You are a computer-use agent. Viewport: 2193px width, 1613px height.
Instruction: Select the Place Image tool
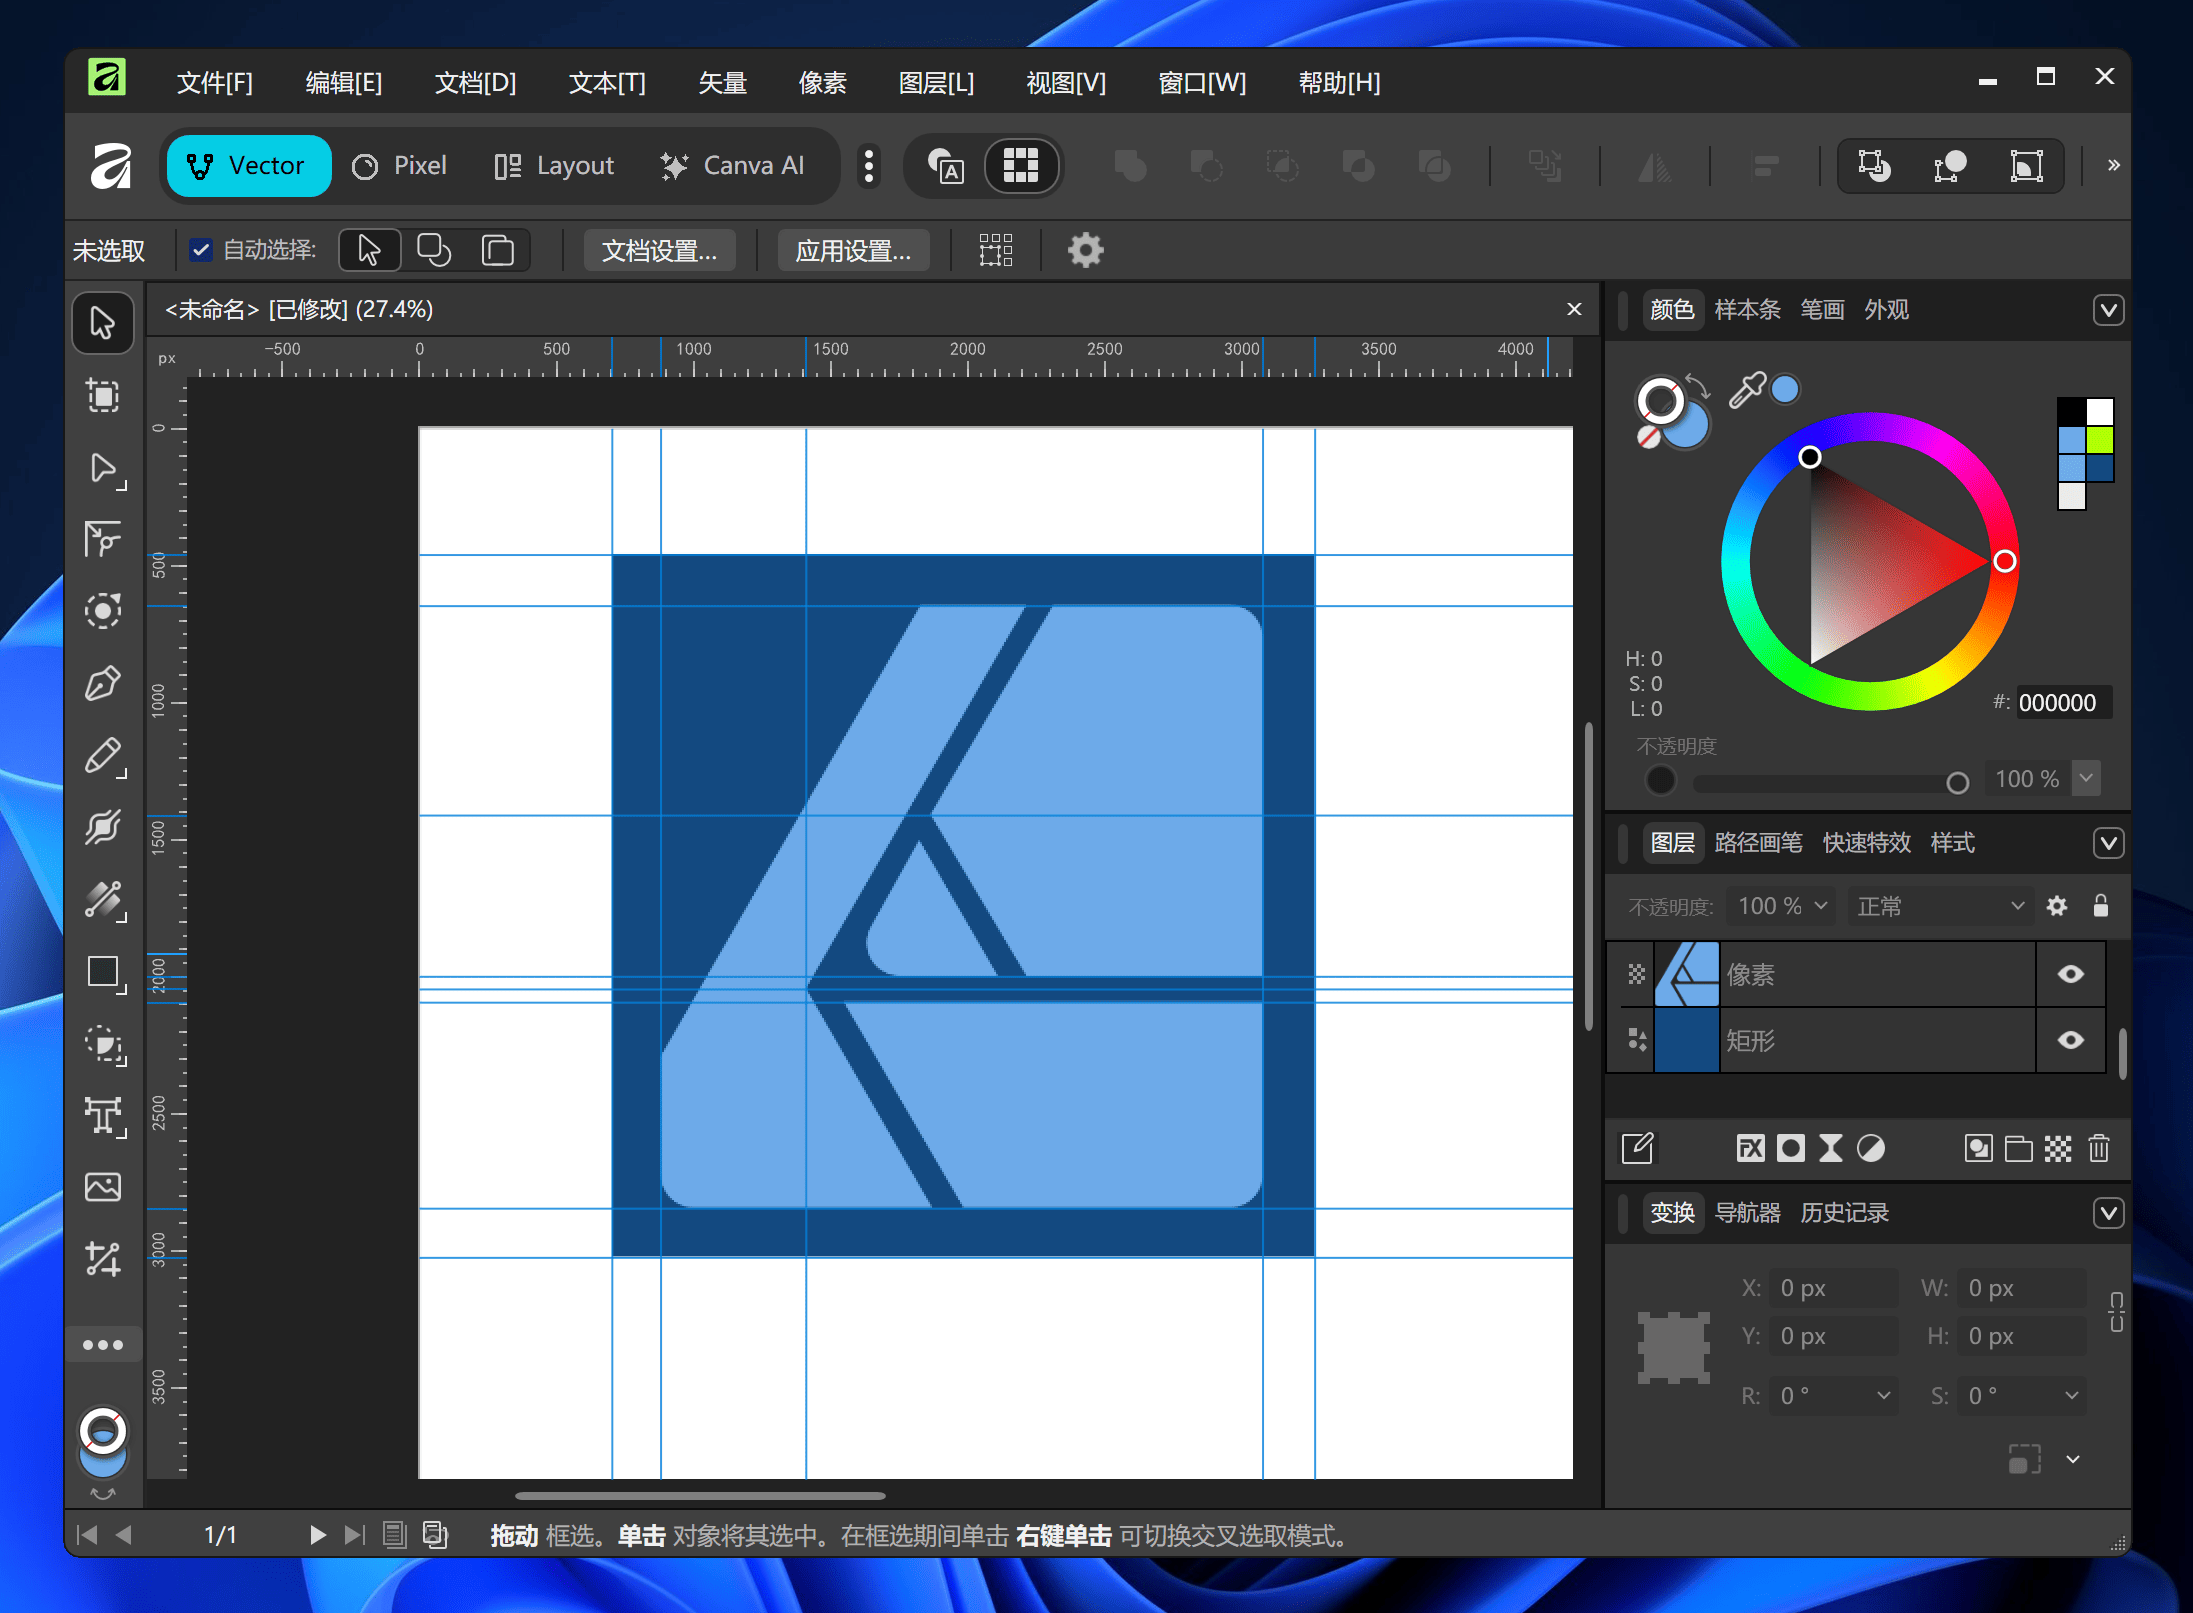[x=103, y=1187]
